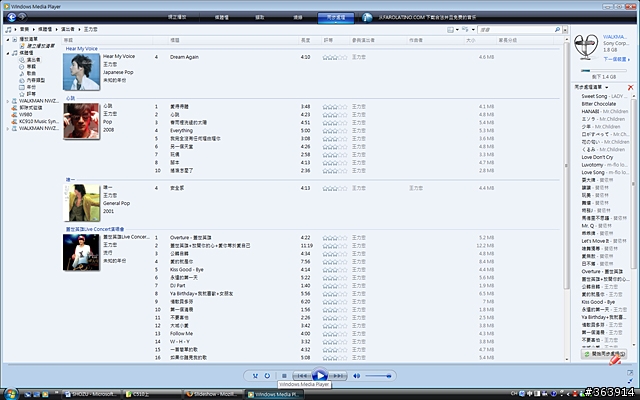Click the 下一個裝置 next device link
Screen dimensions: 640x400
click(x=616, y=59)
